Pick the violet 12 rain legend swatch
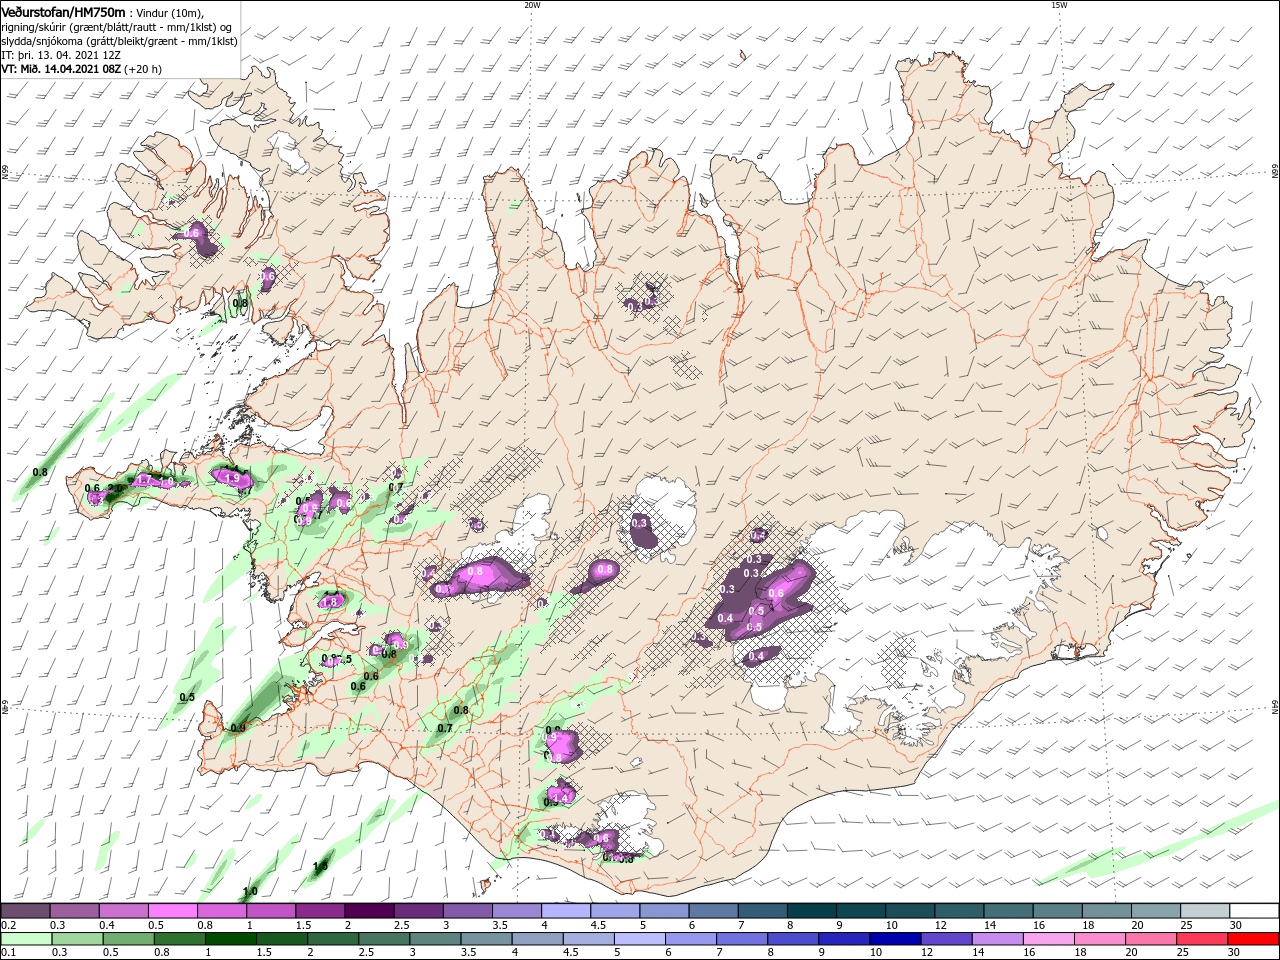 [x=946, y=939]
